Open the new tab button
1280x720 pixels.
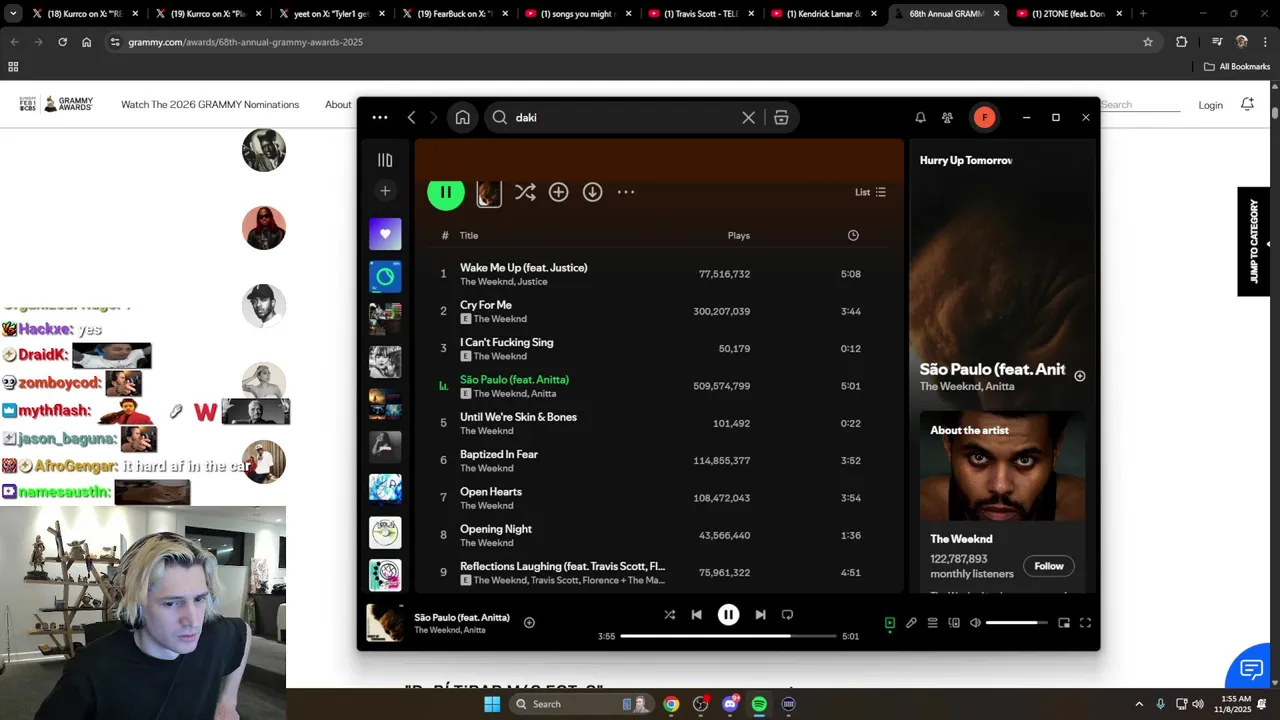[x=1143, y=14]
